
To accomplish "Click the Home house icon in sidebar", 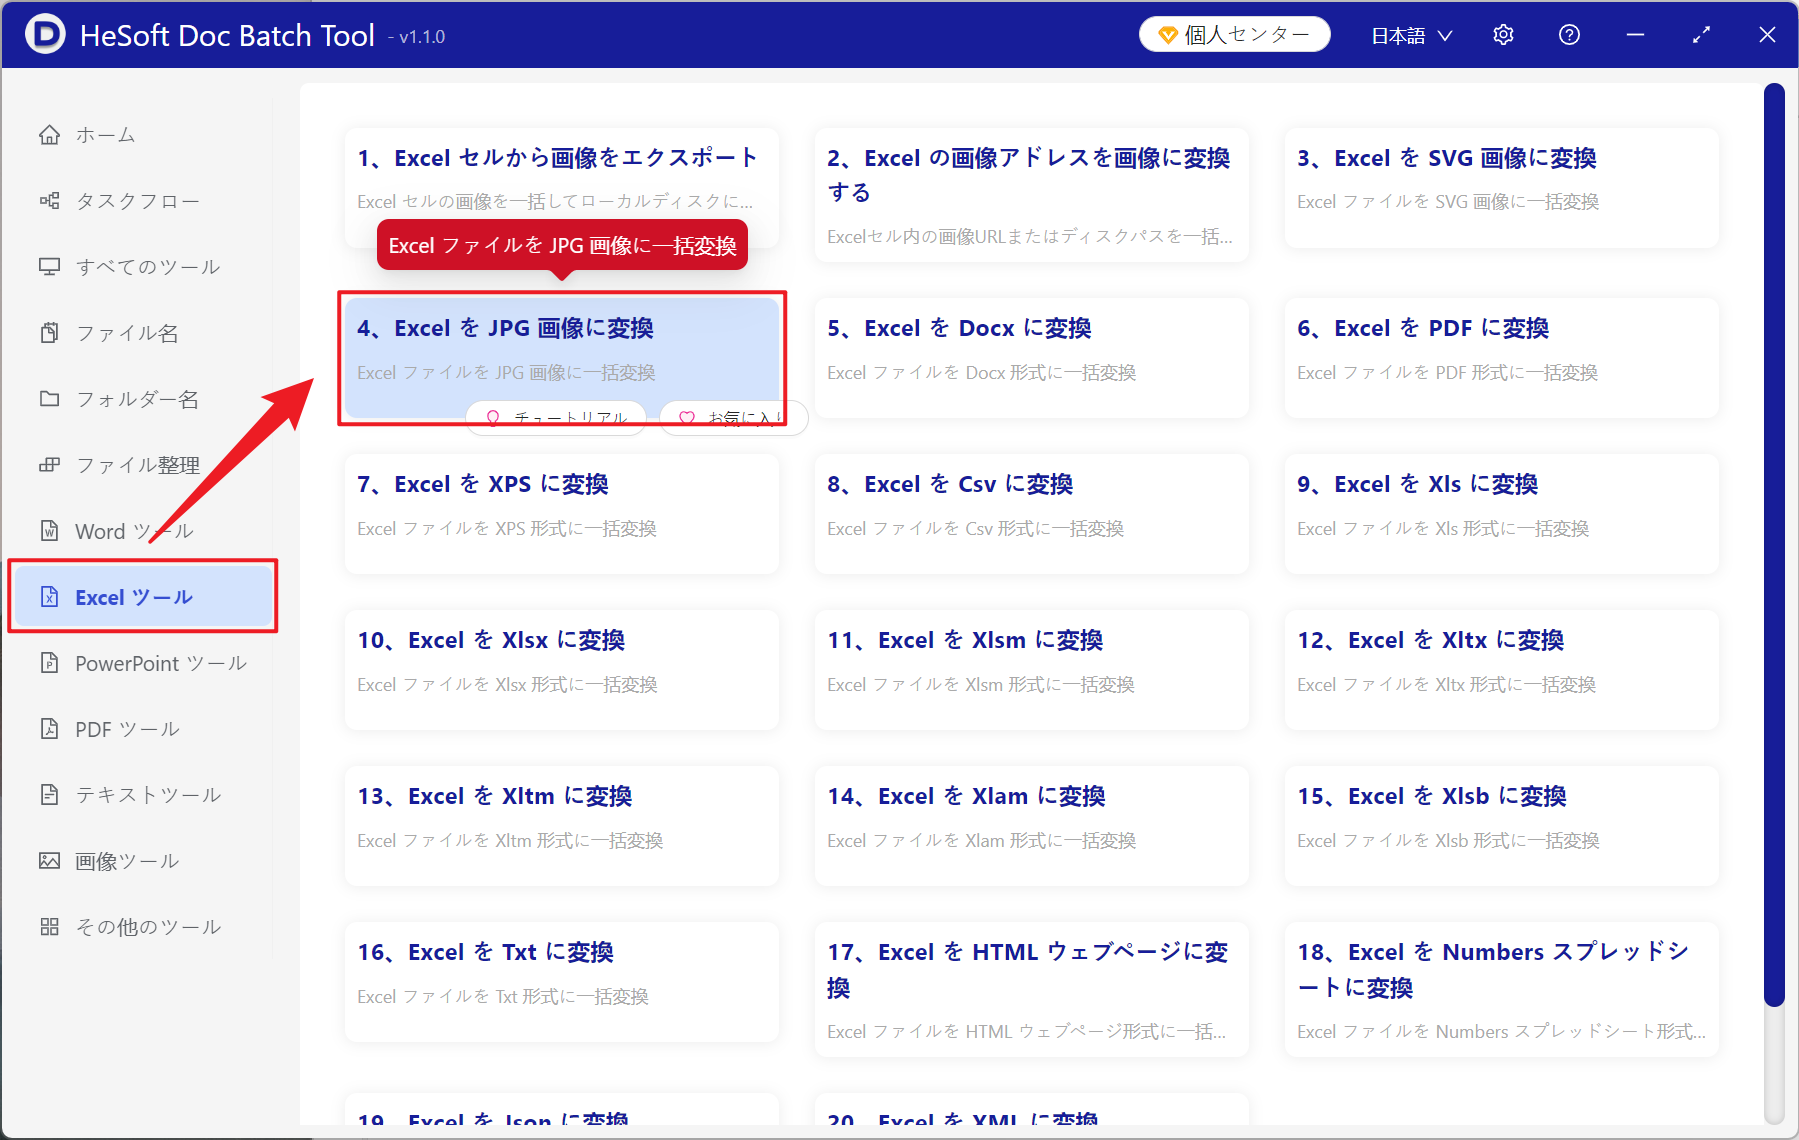I will pos(49,135).
